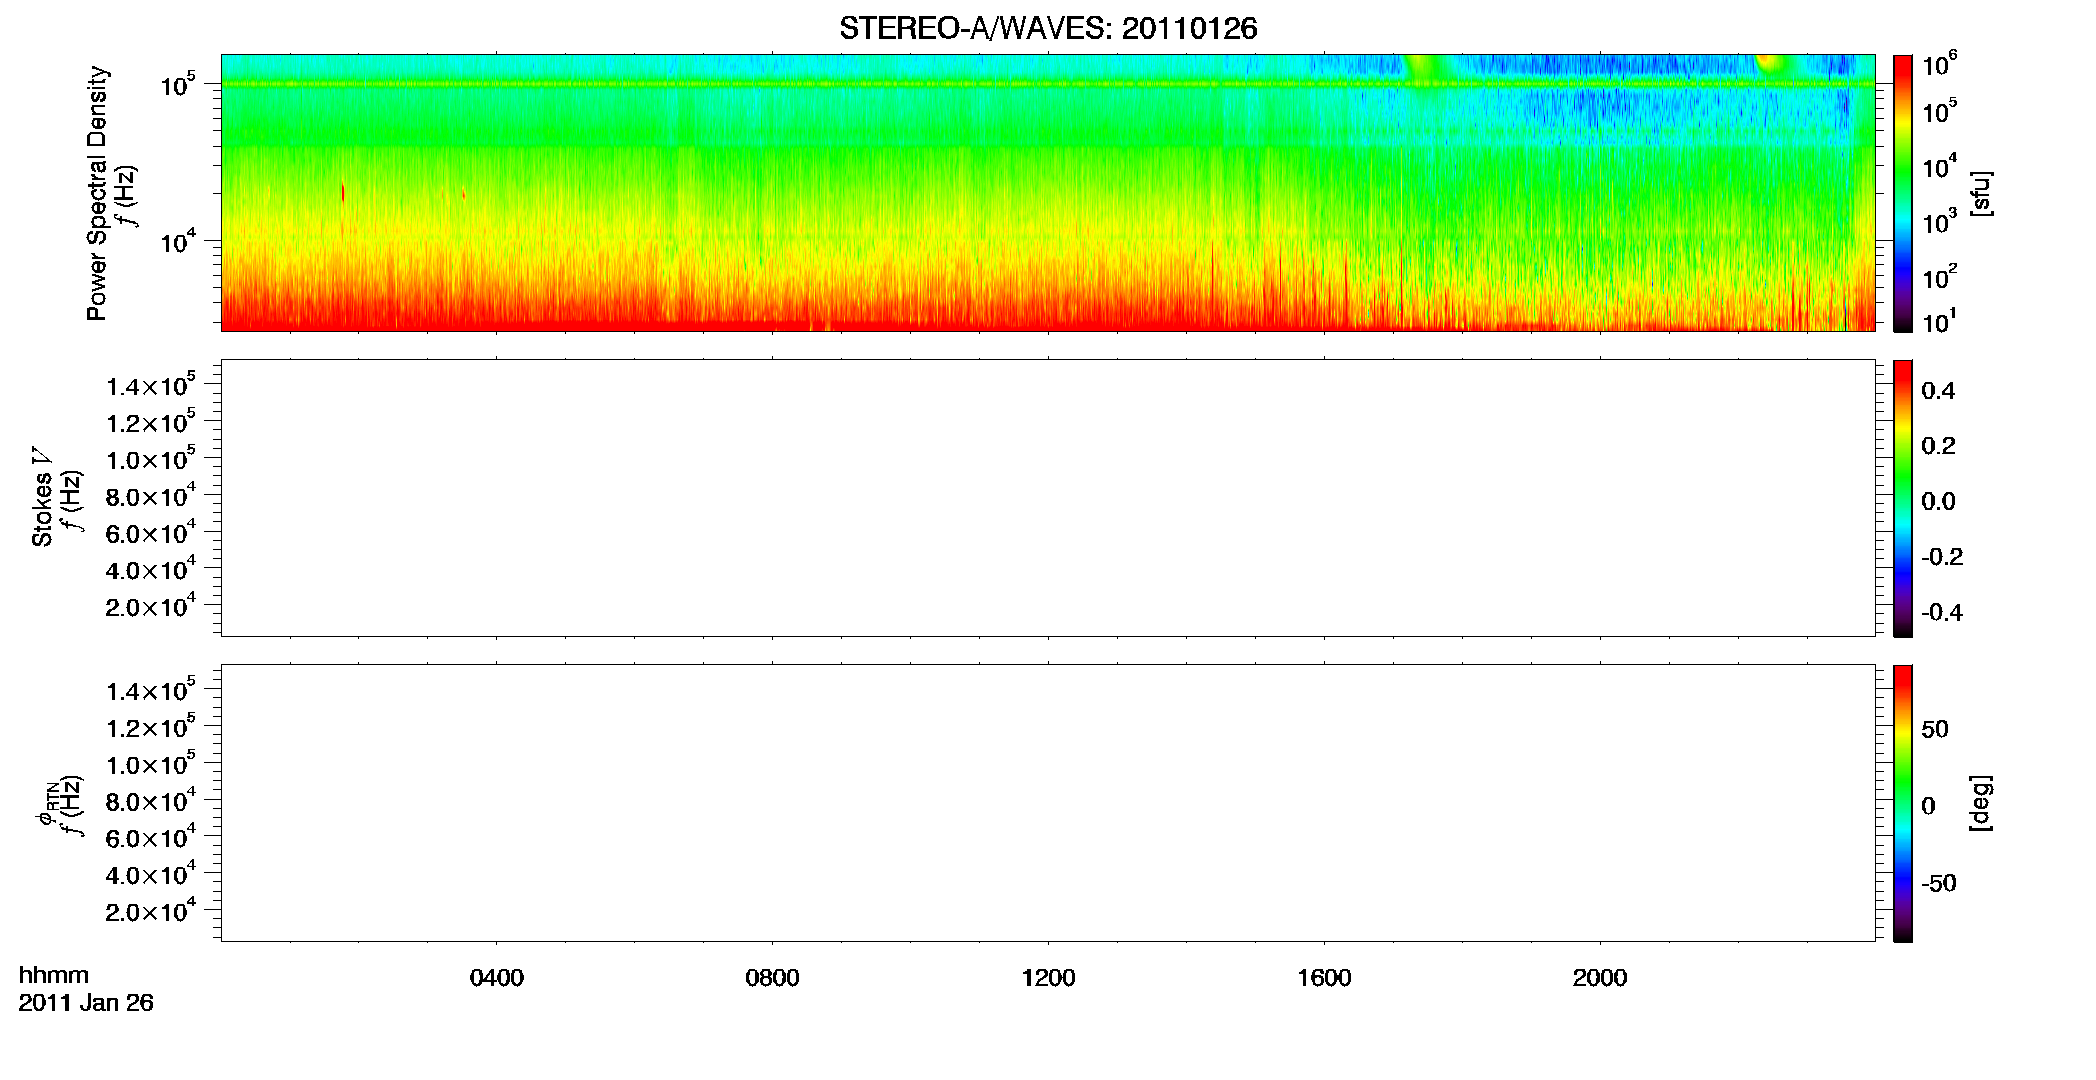
Task: Click the [deg] unit label
Action: [x=1981, y=803]
